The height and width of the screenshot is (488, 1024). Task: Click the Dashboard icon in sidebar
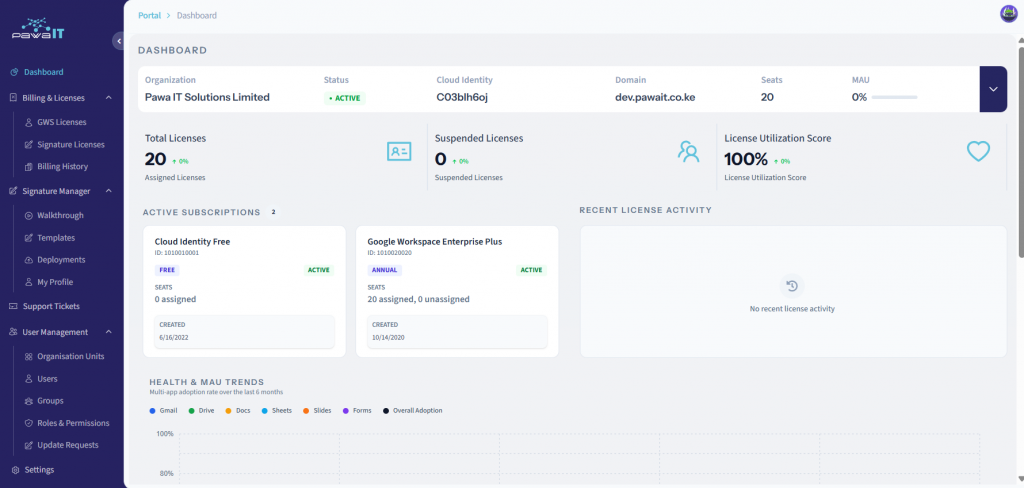(x=14, y=73)
